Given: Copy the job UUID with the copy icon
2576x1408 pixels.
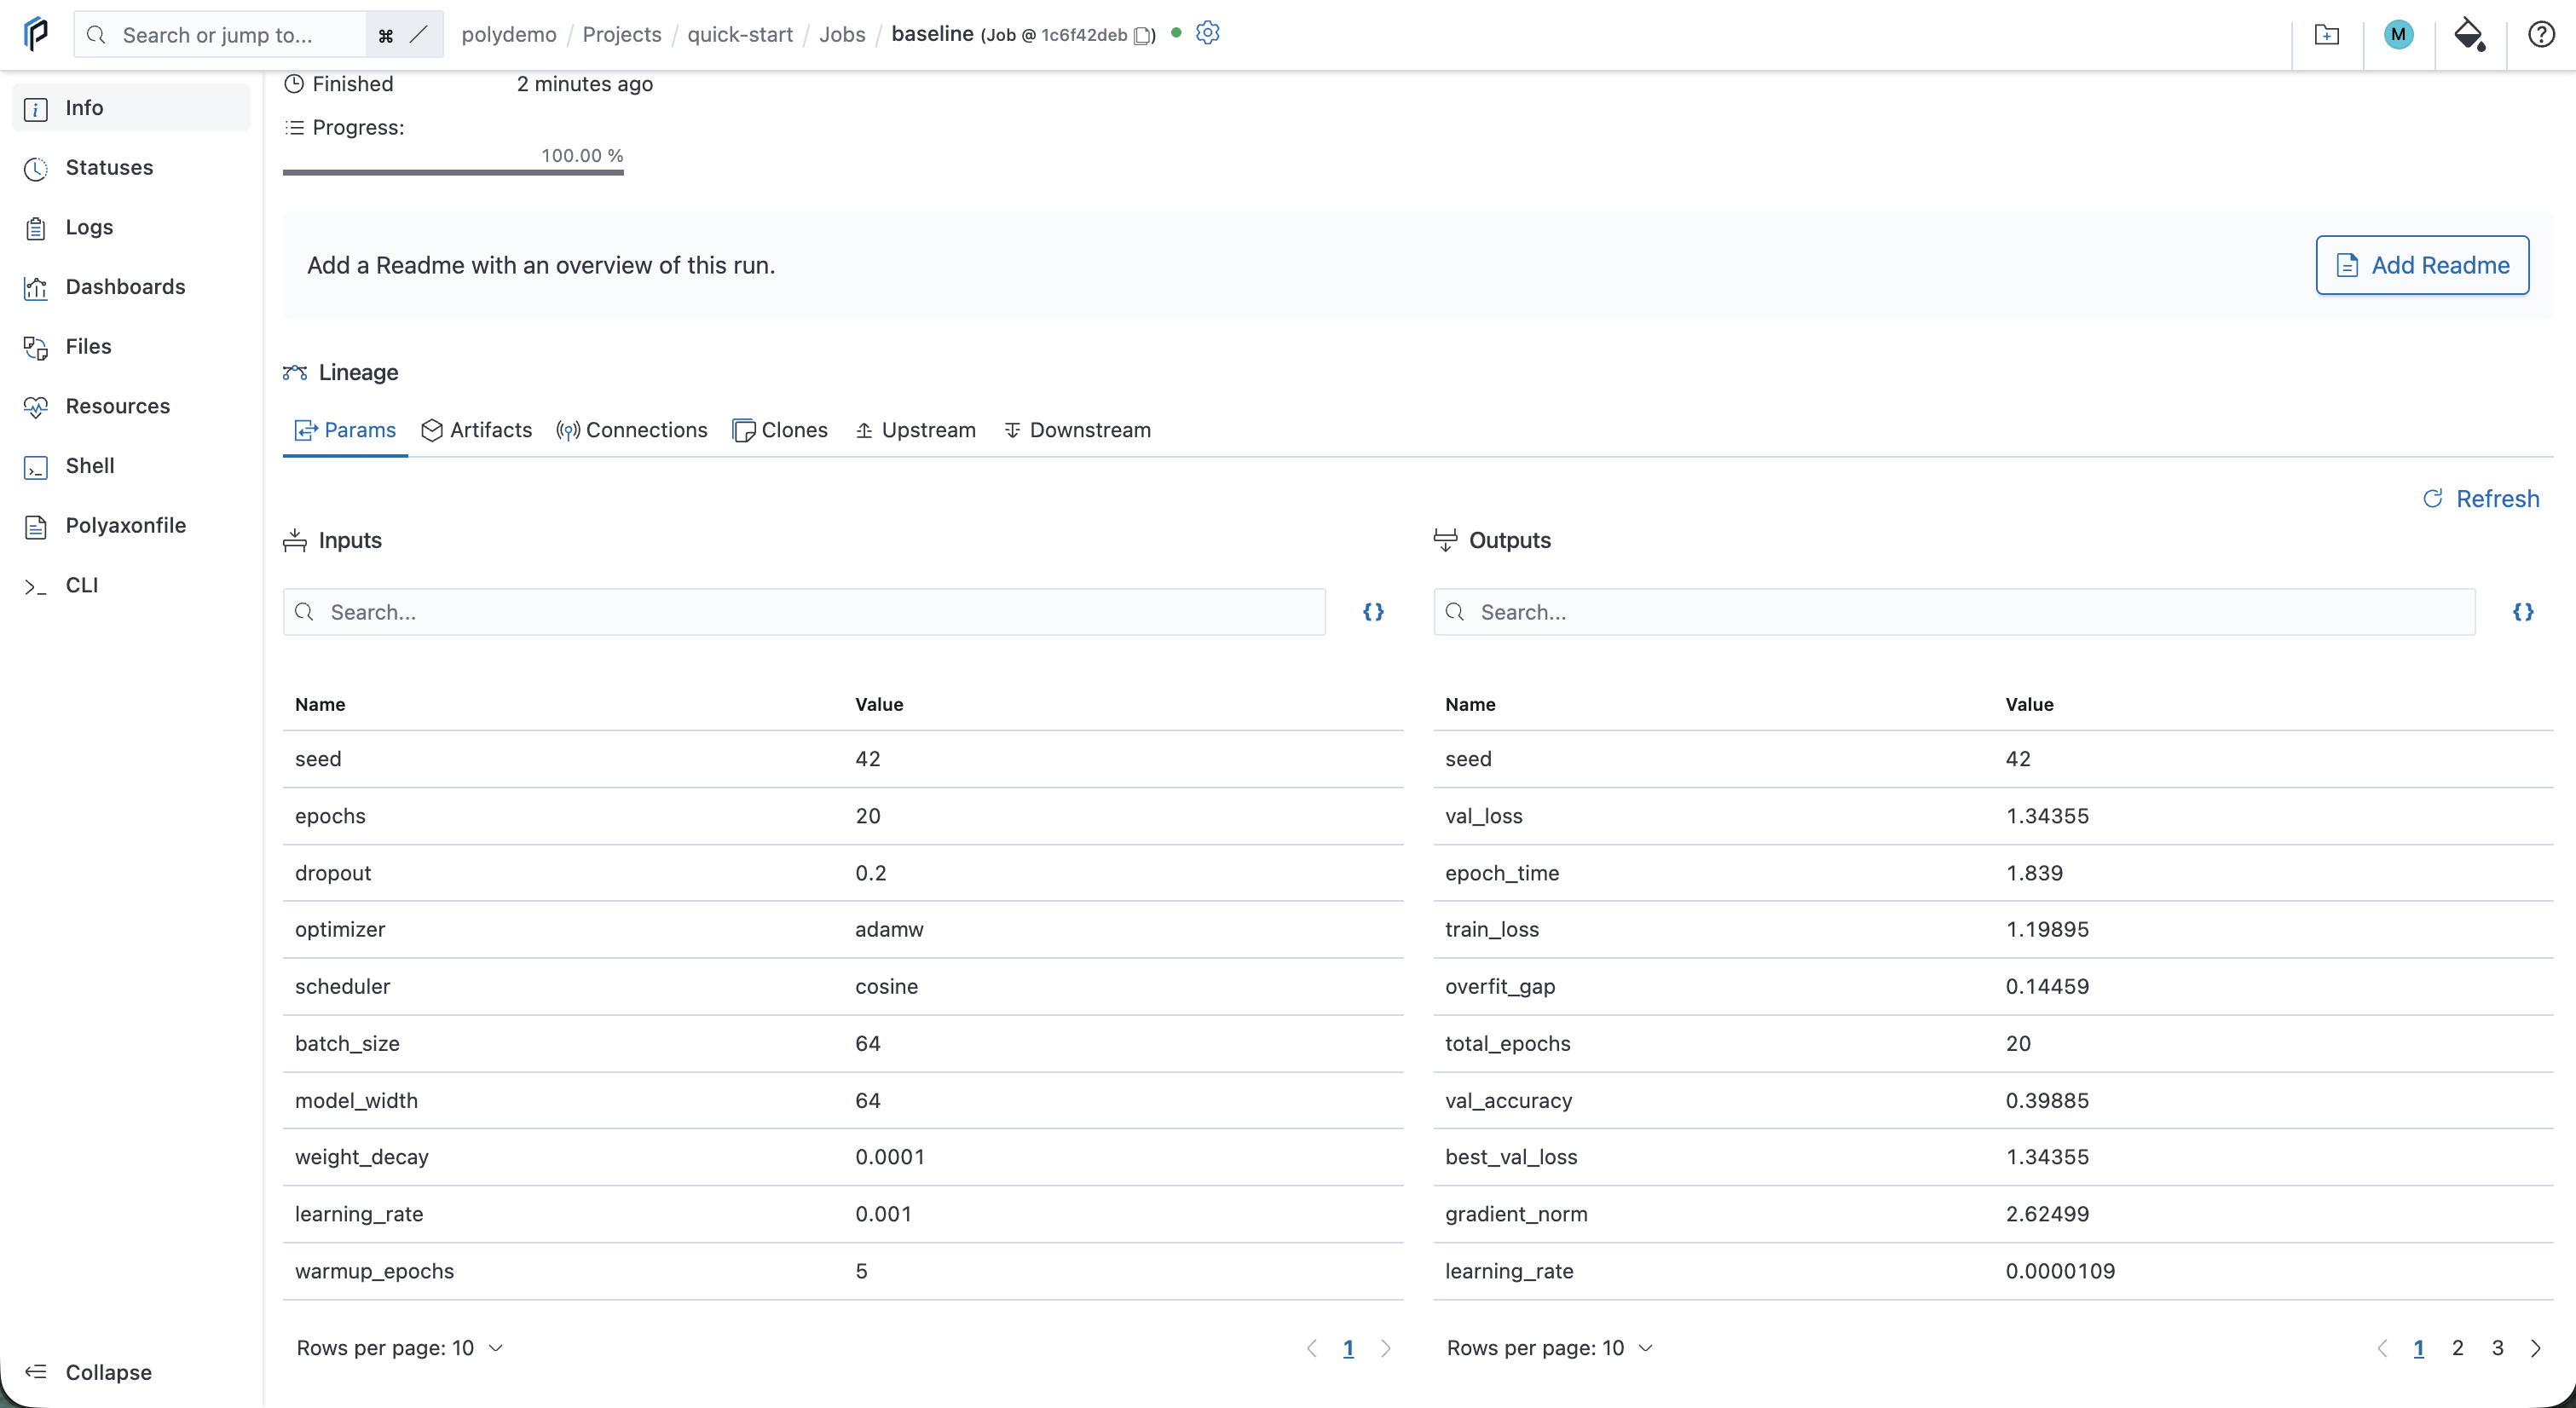Looking at the screenshot, I should pyautogui.click(x=1142, y=35).
